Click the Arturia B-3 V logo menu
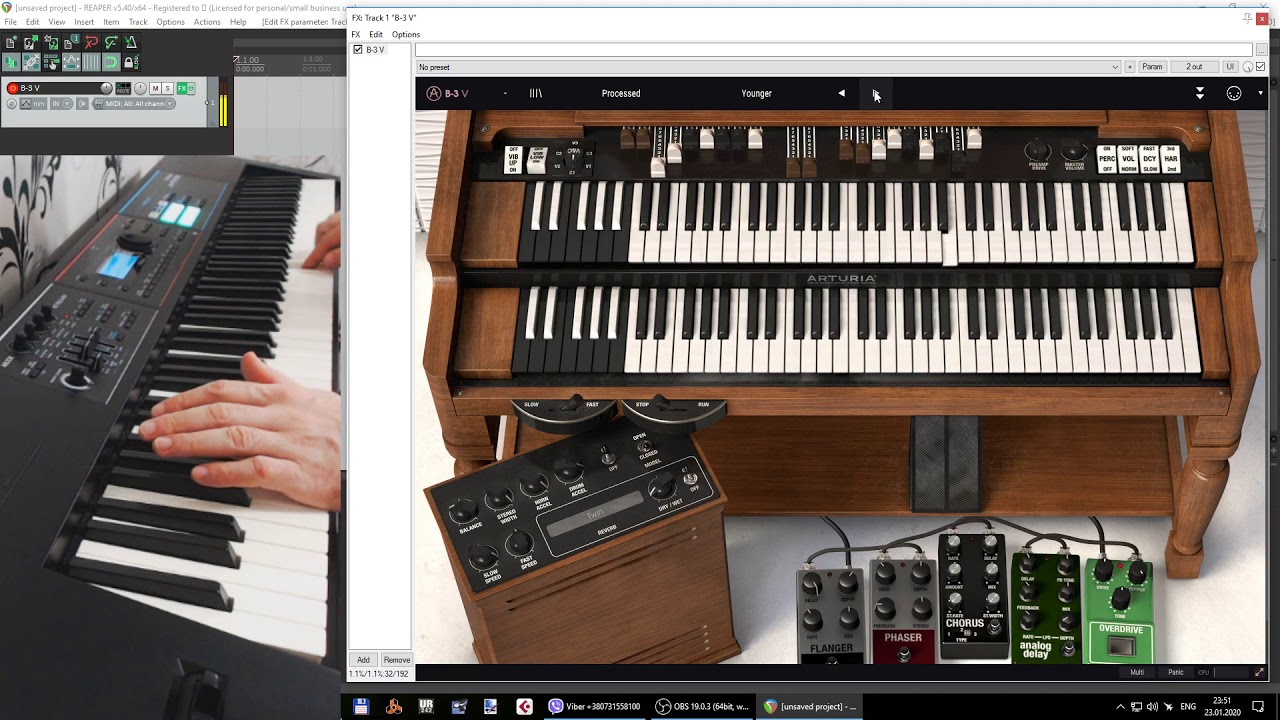1280x720 pixels. (447, 93)
